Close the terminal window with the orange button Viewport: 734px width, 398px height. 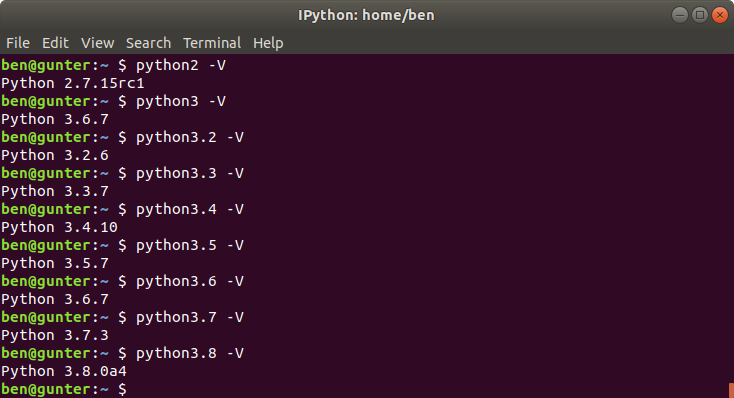tap(719, 15)
